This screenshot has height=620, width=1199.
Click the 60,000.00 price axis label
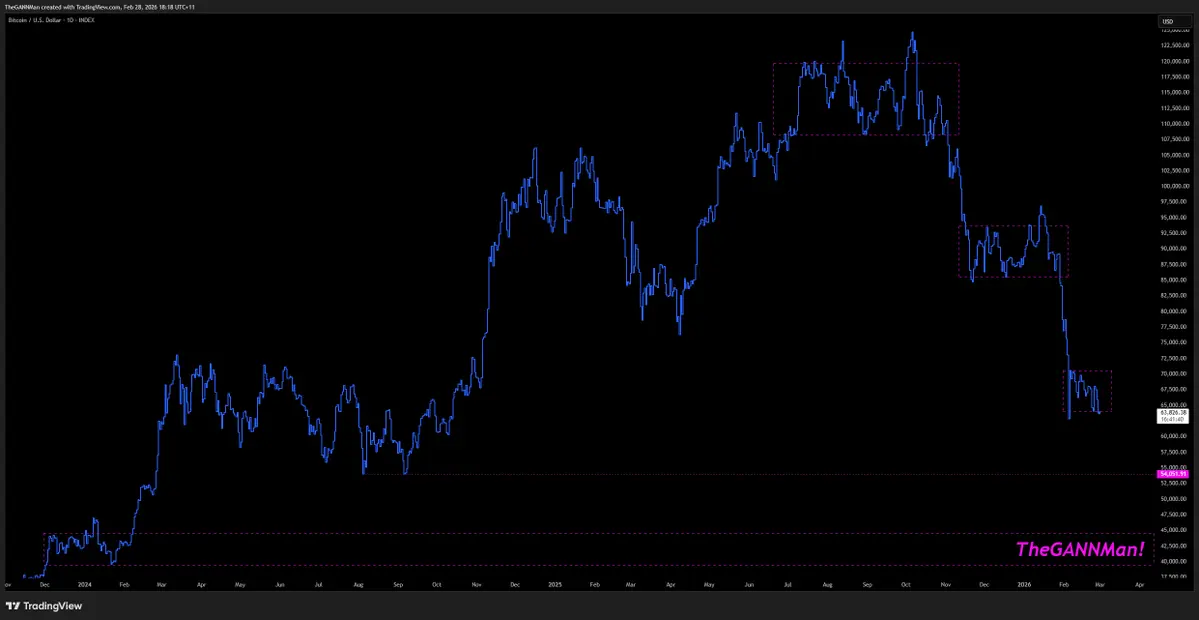(1173, 437)
